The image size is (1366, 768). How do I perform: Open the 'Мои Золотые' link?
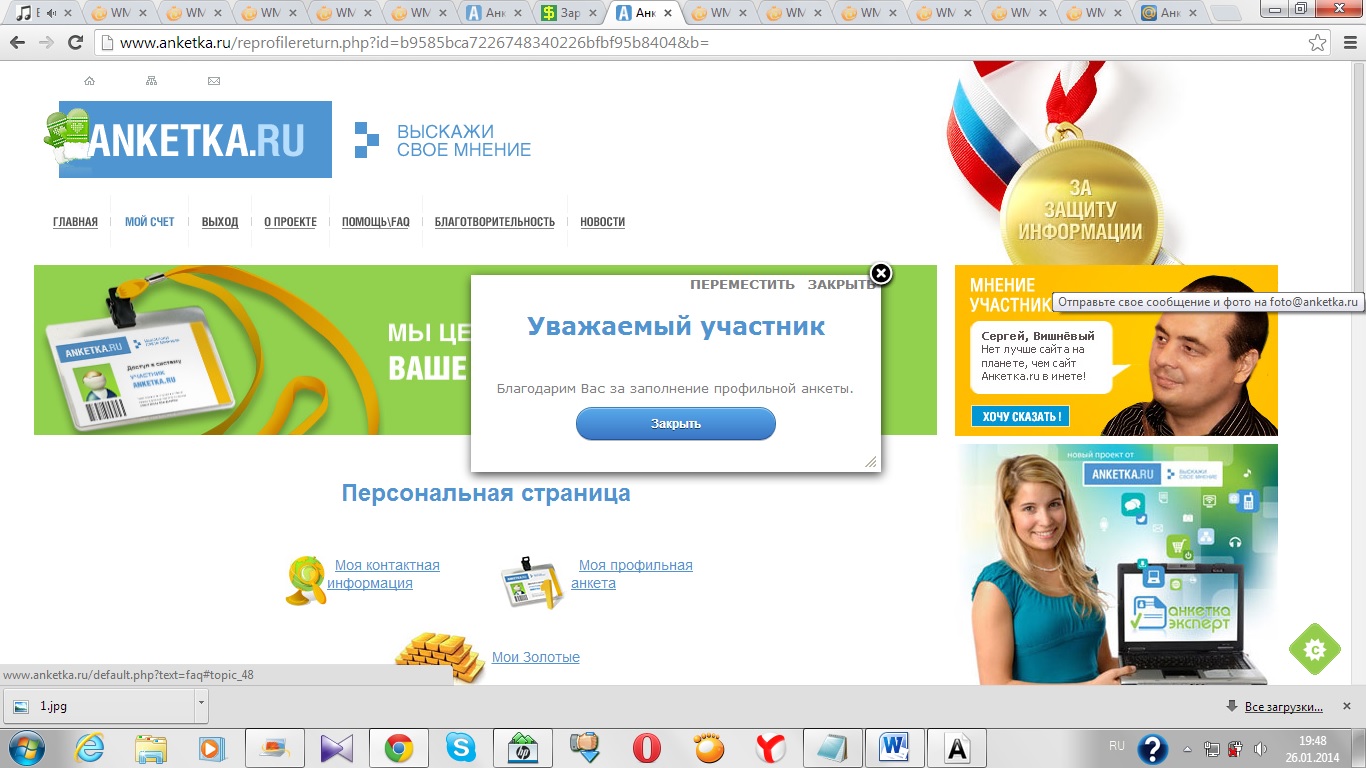click(536, 657)
